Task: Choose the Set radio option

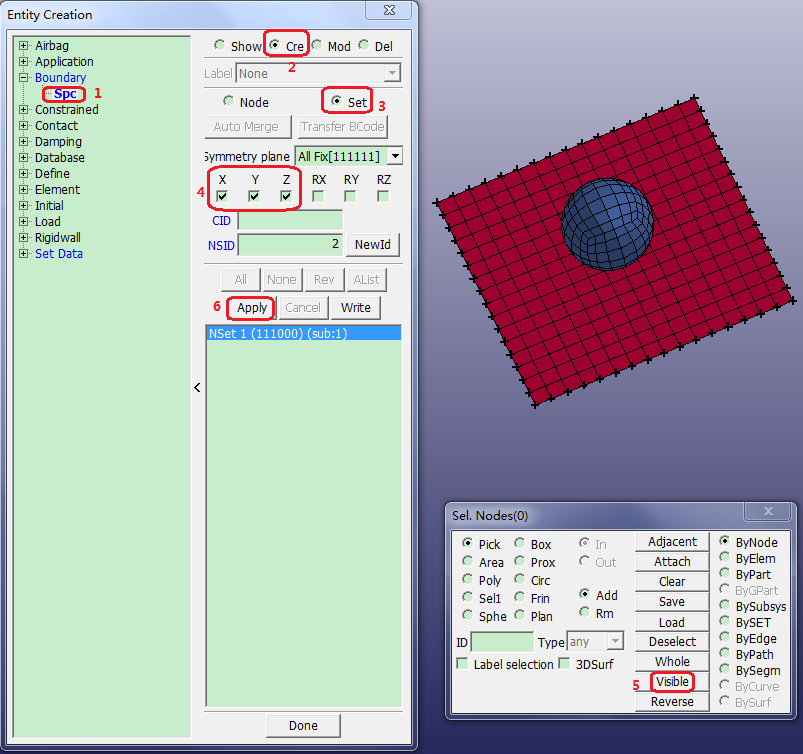Action: tap(336, 102)
